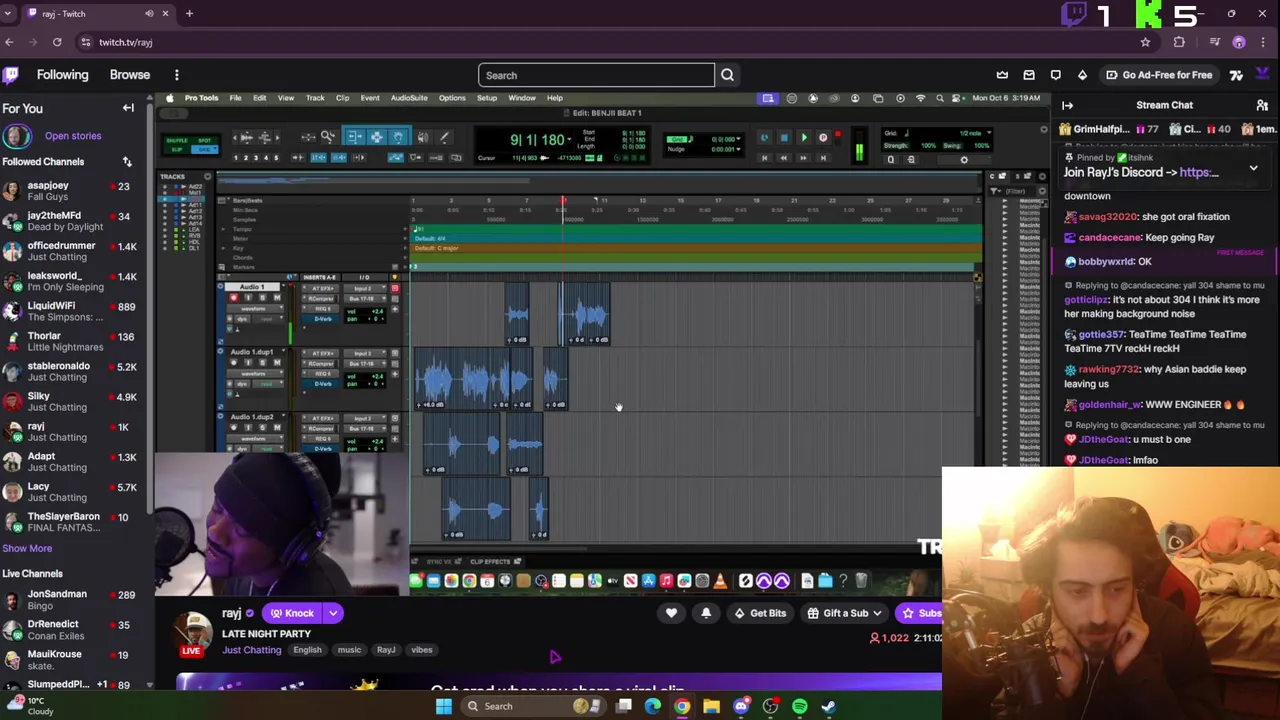Click the Go Ad-Free for Free button

tap(1158, 75)
